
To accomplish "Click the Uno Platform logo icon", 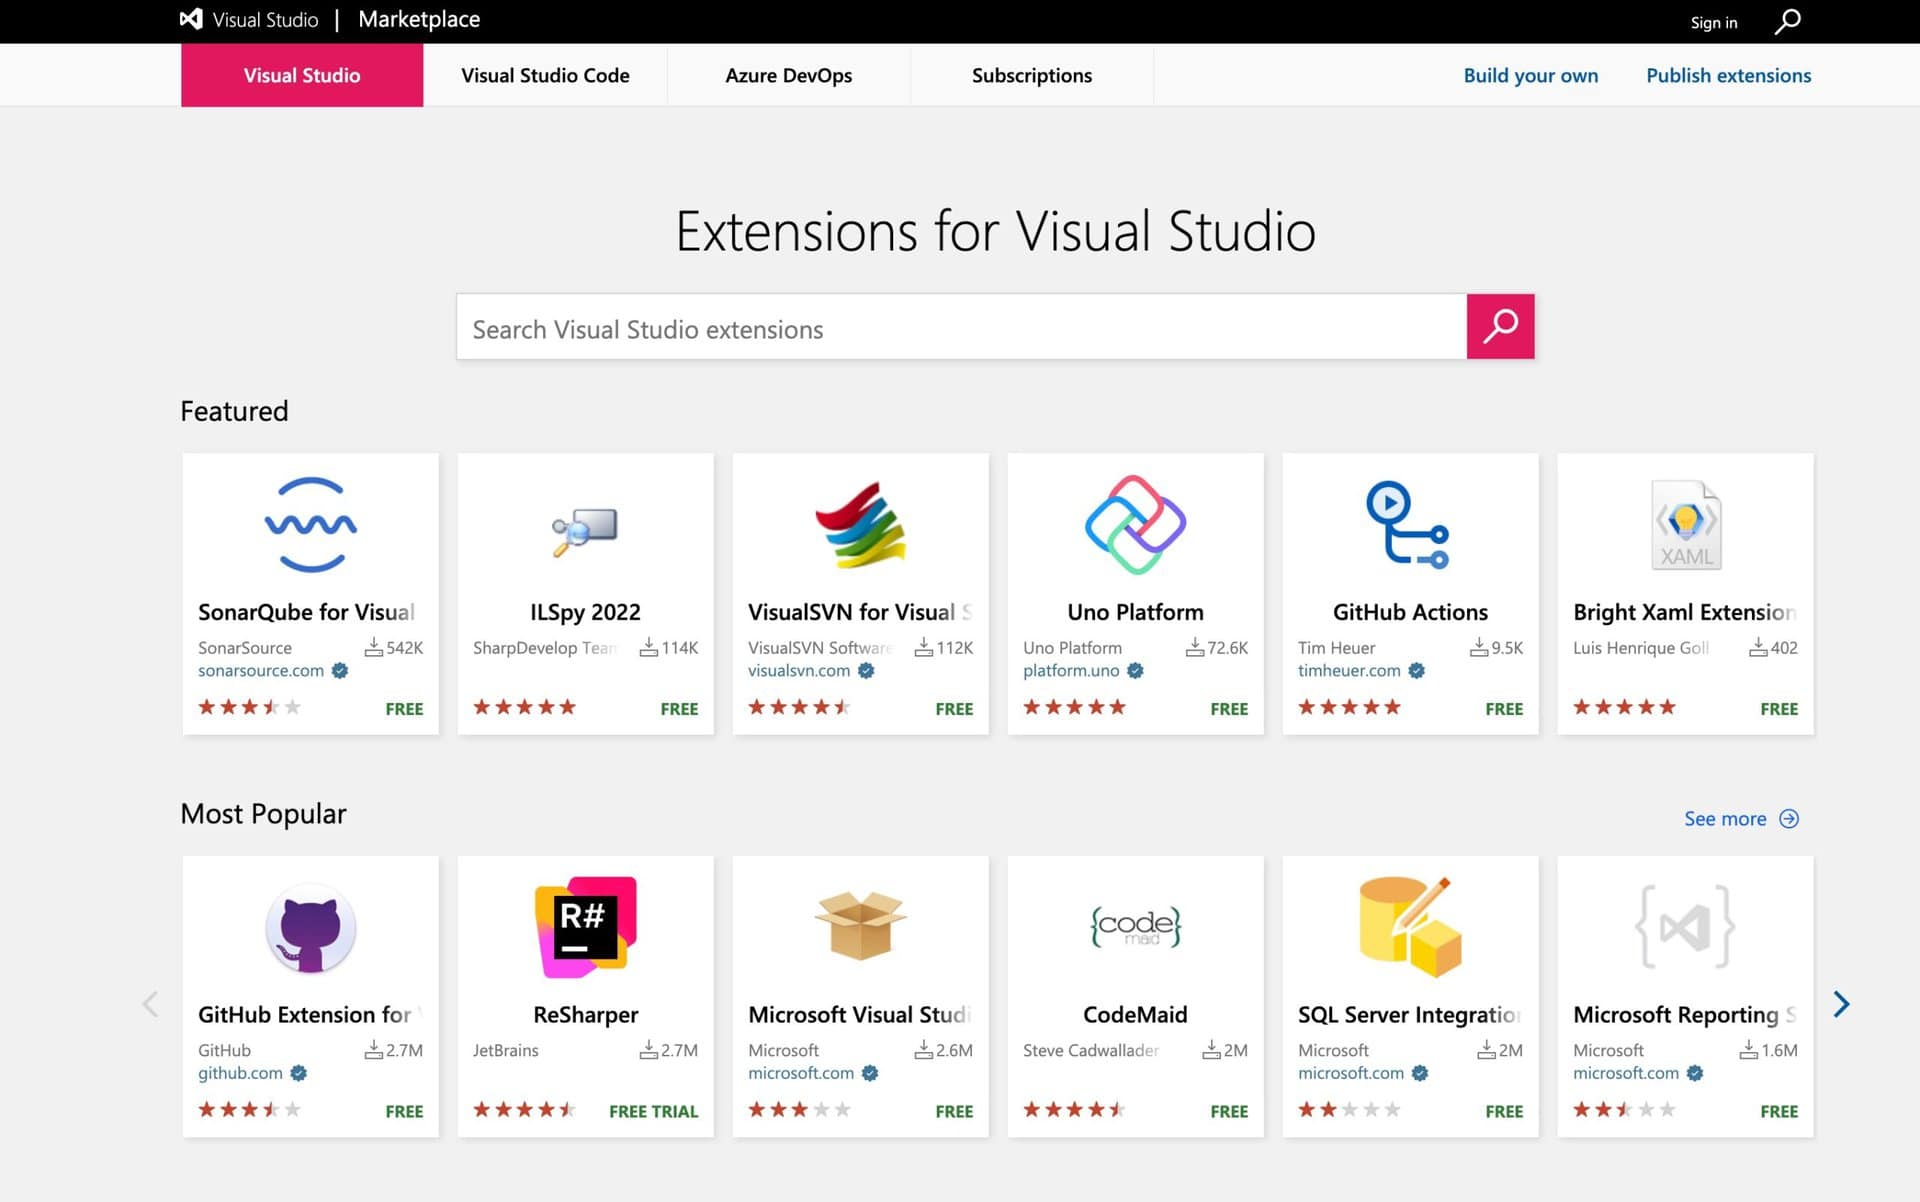I will (1135, 525).
